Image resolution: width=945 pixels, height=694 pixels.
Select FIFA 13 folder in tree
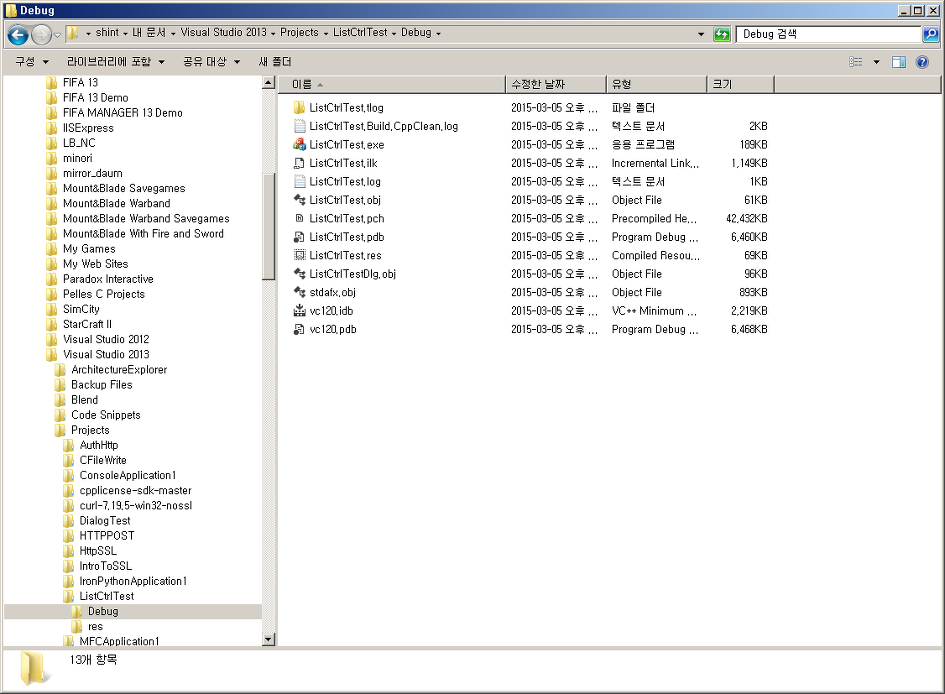[80, 83]
